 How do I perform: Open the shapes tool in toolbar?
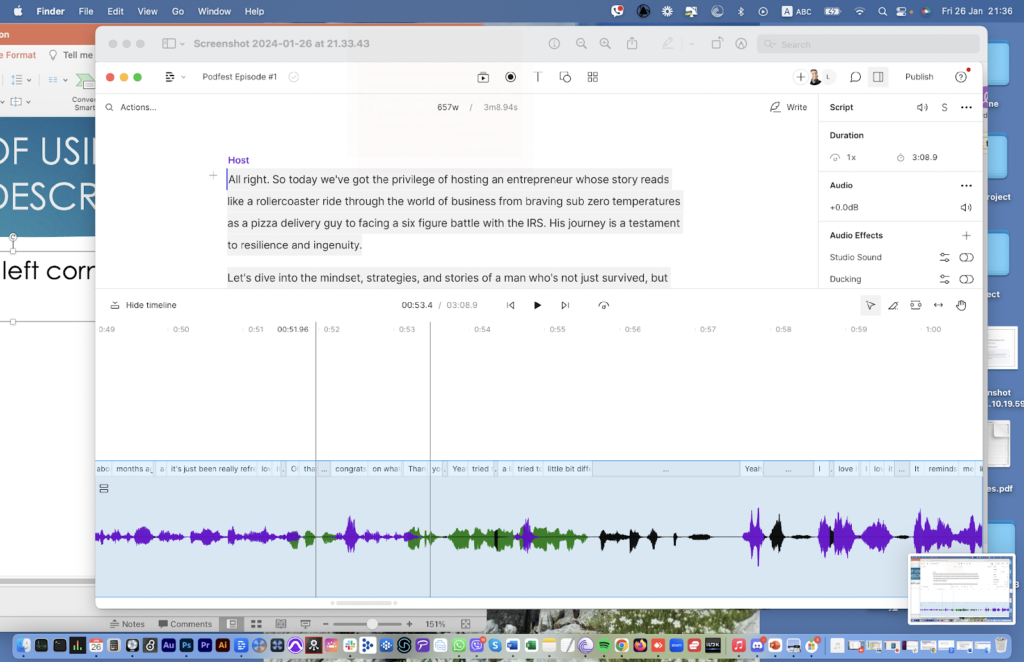click(565, 77)
